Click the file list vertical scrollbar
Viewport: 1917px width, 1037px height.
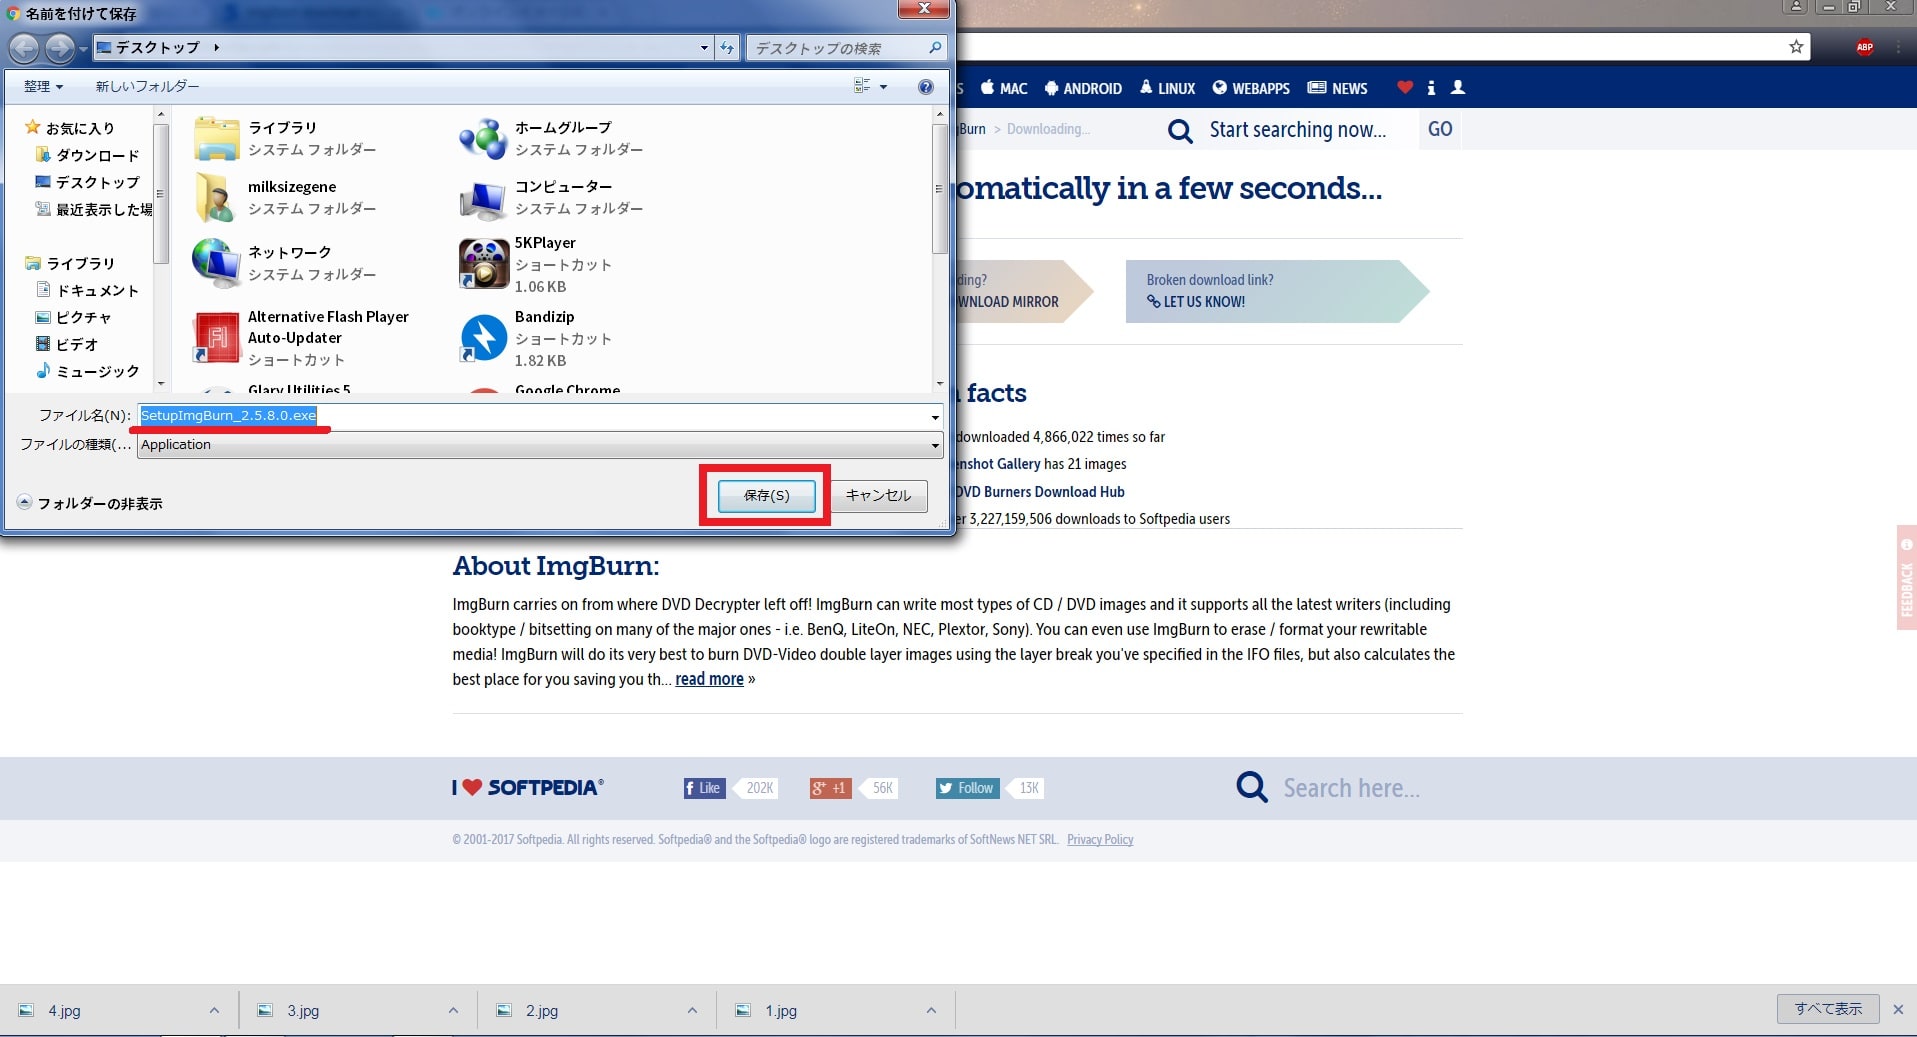click(x=939, y=250)
